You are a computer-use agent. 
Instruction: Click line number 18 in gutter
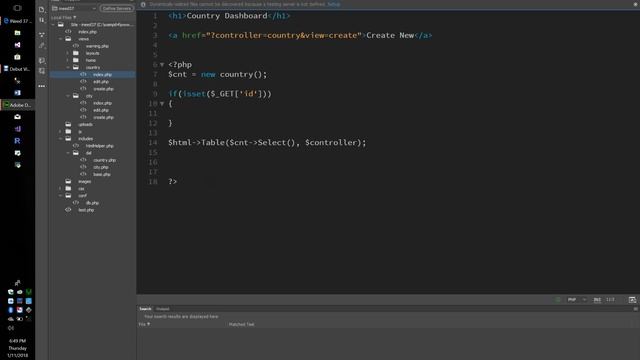point(153,182)
